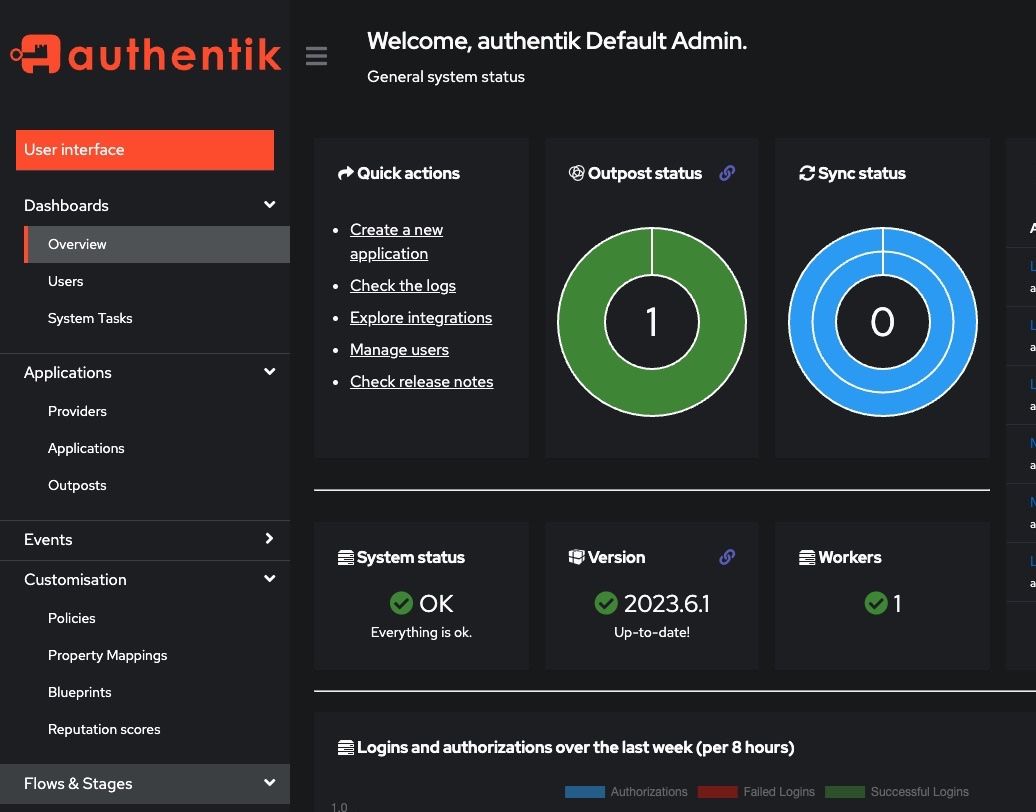
Task: Click the Outpost status zammad icon
Action: click(576, 173)
